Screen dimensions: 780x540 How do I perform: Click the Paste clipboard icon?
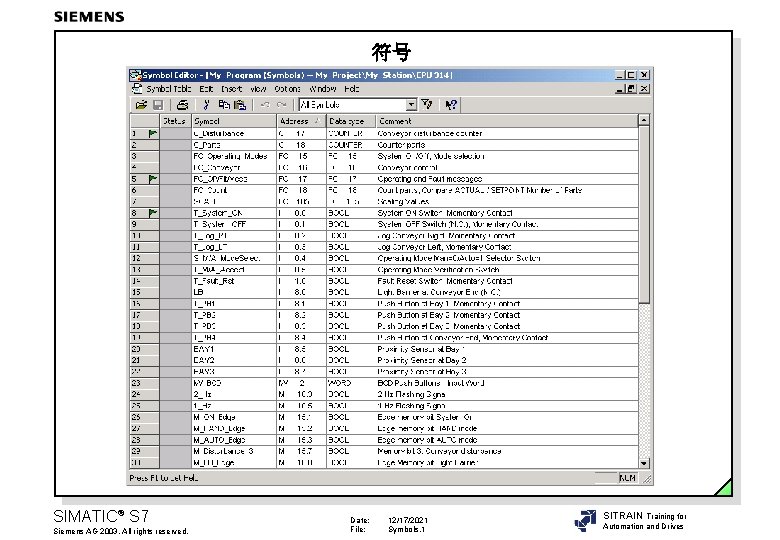point(240,105)
